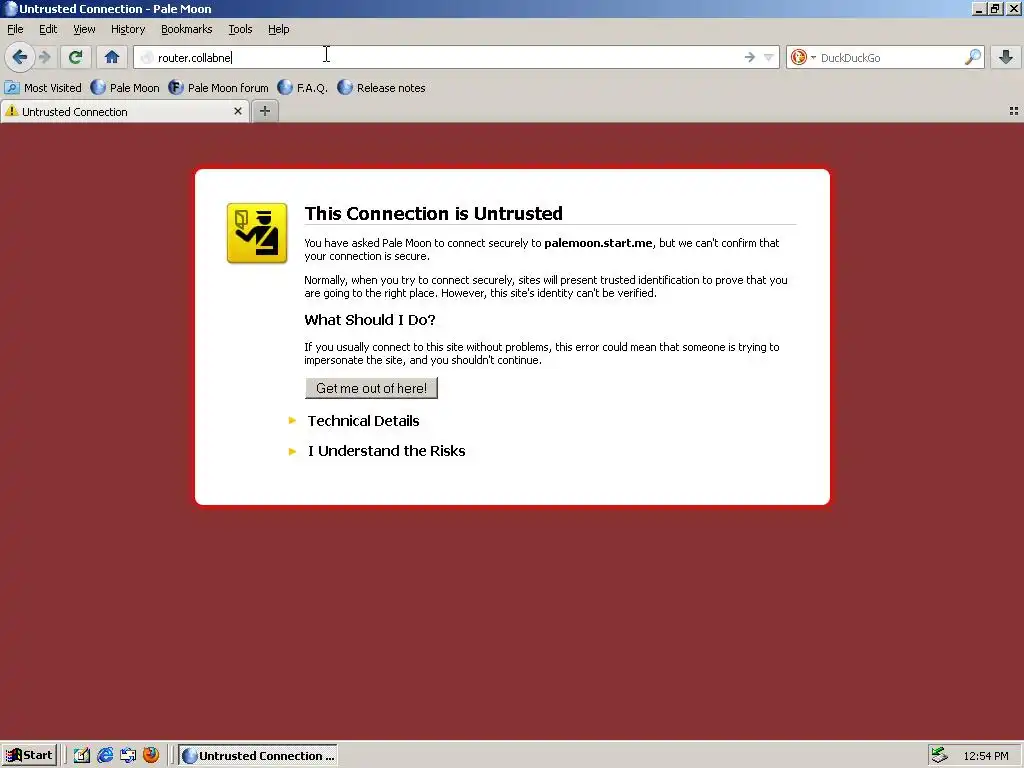Open the Help menu
This screenshot has width=1024, height=768.
[x=279, y=29]
